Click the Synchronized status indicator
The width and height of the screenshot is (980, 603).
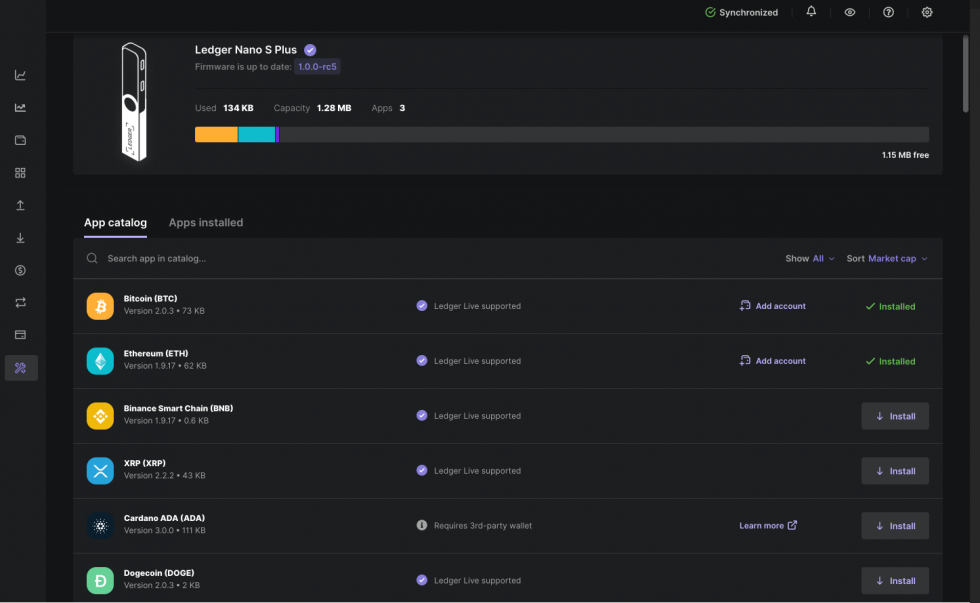741,12
